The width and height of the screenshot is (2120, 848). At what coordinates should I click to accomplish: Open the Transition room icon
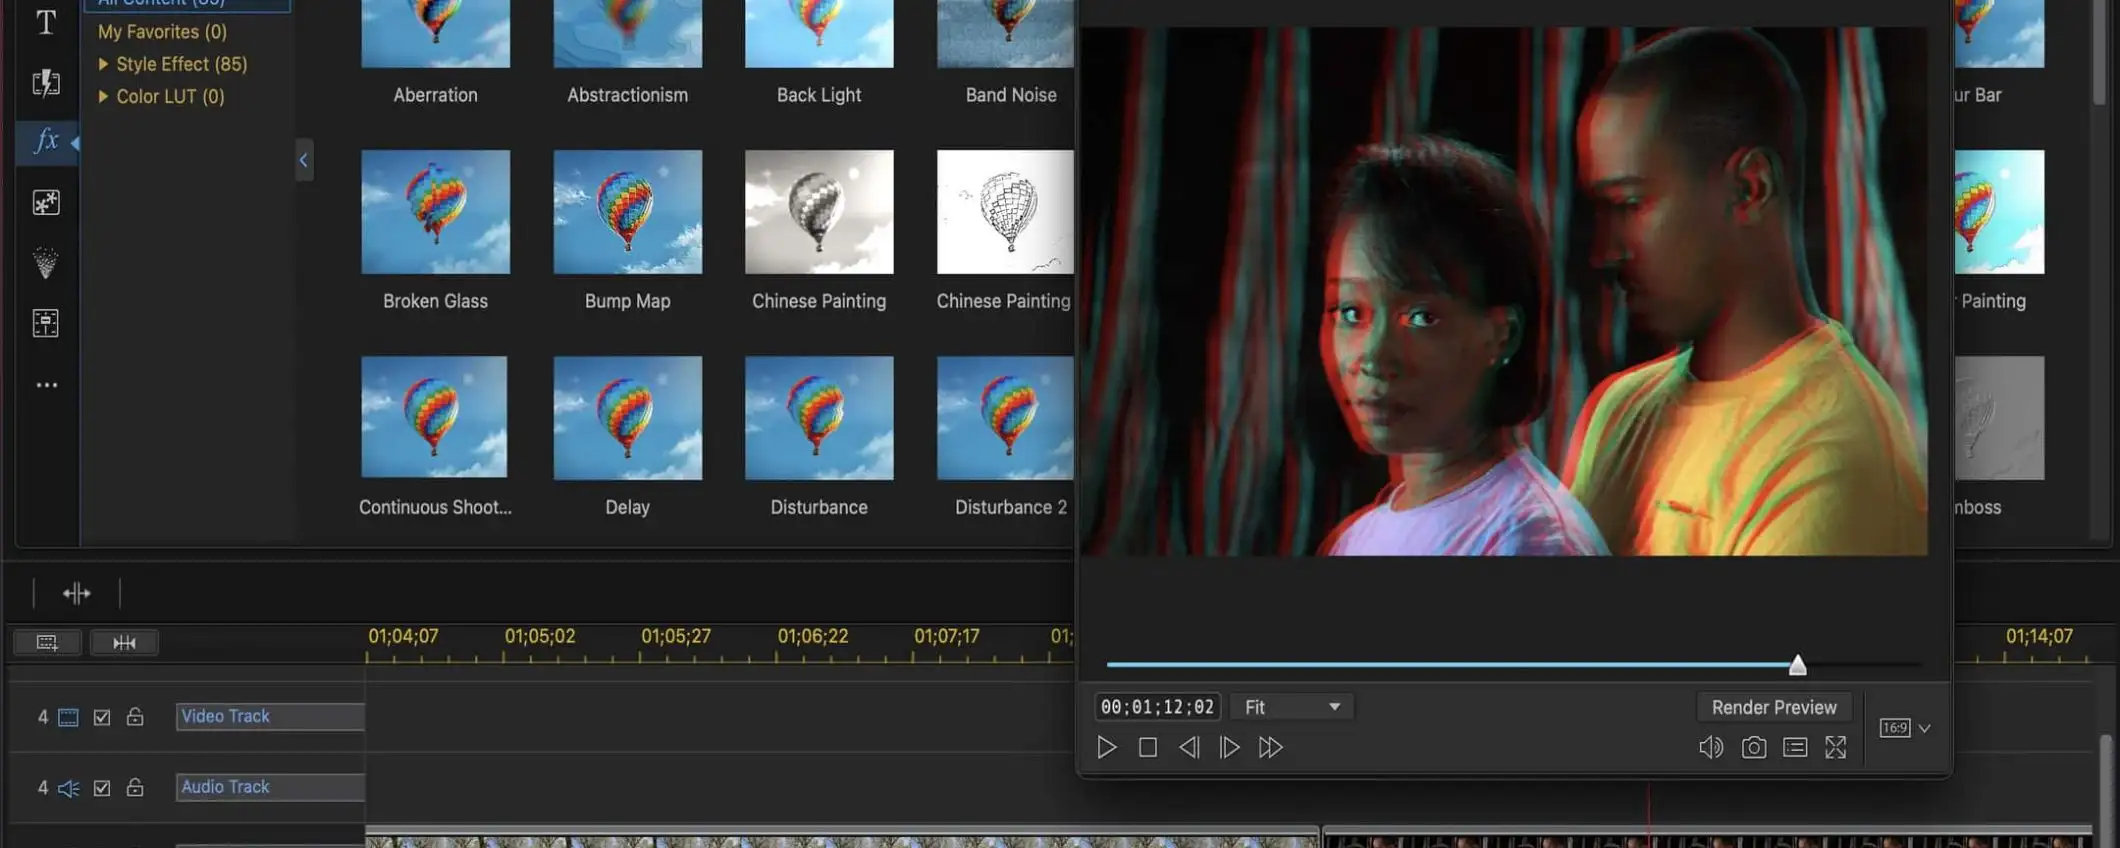coord(46,82)
